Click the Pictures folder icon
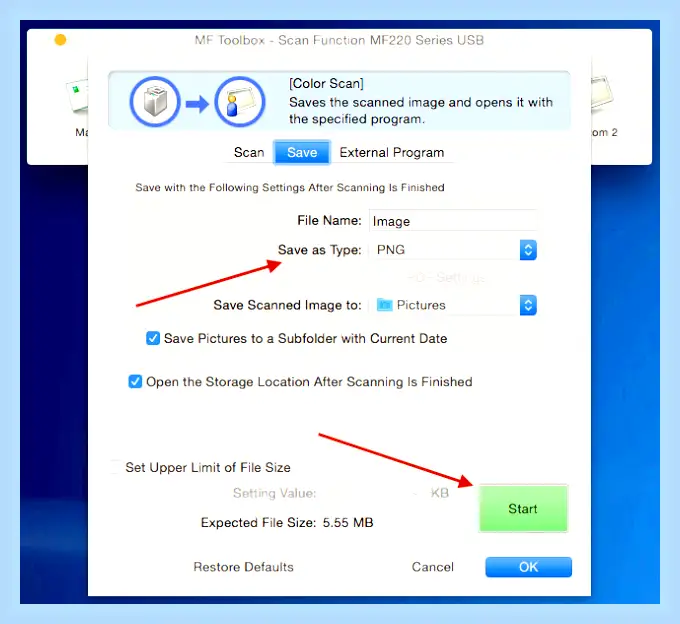The width and height of the screenshot is (680, 624). (x=384, y=305)
